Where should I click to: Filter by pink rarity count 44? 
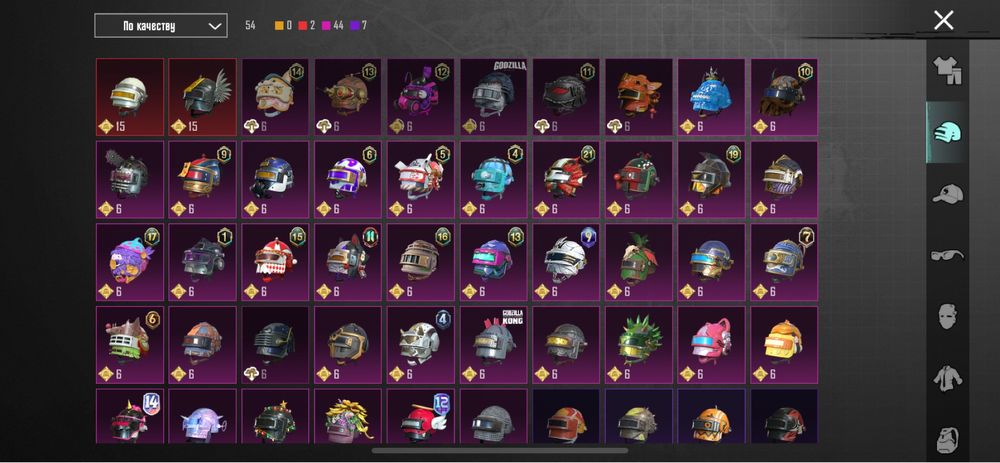coord(333,26)
